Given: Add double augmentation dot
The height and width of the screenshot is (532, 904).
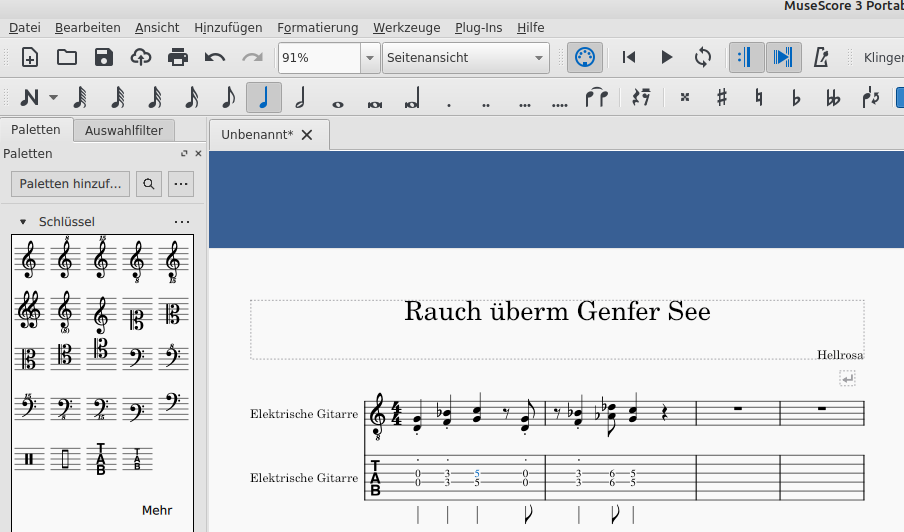Looking at the screenshot, I should (x=486, y=105).
